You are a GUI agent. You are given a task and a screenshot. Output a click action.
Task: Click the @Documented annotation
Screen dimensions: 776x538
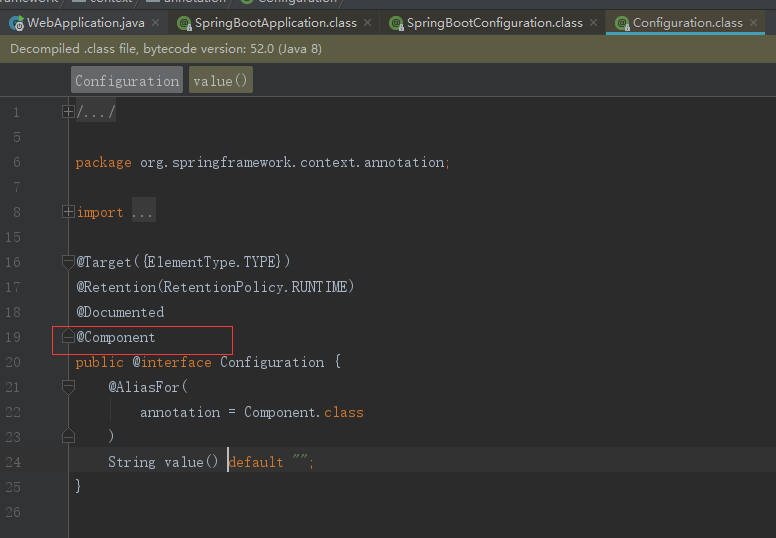tap(120, 312)
